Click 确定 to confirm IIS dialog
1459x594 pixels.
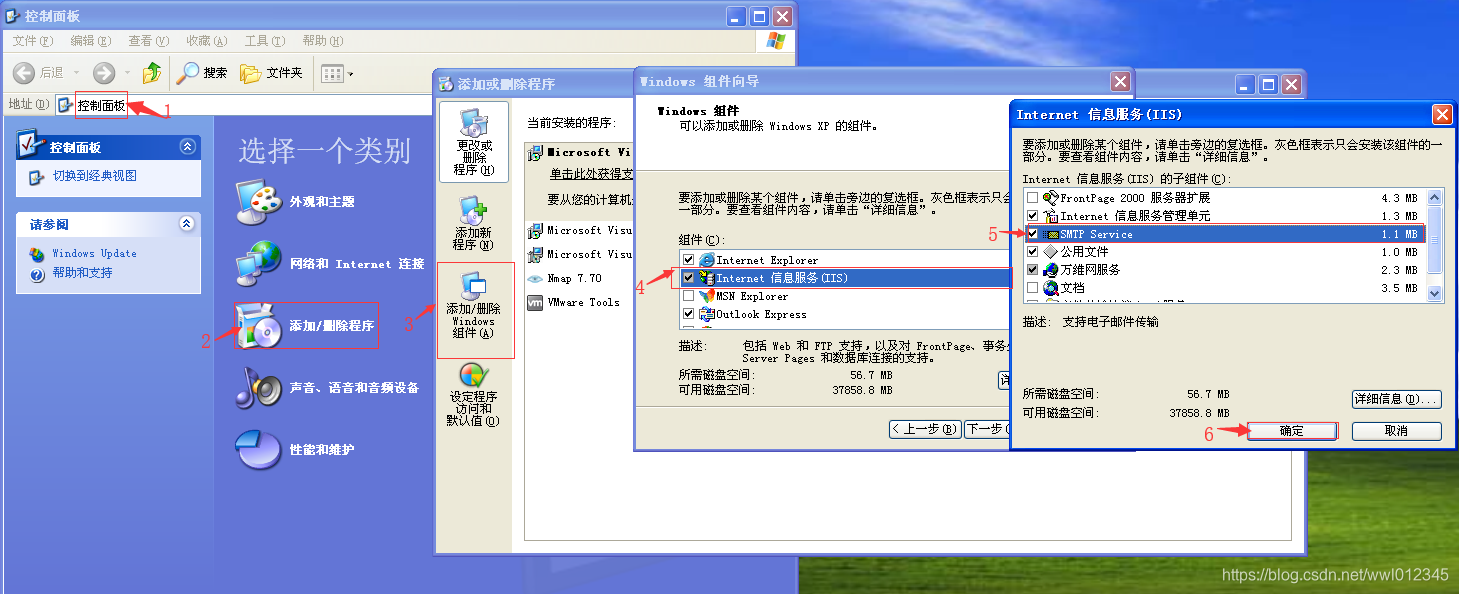[1292, 431]
